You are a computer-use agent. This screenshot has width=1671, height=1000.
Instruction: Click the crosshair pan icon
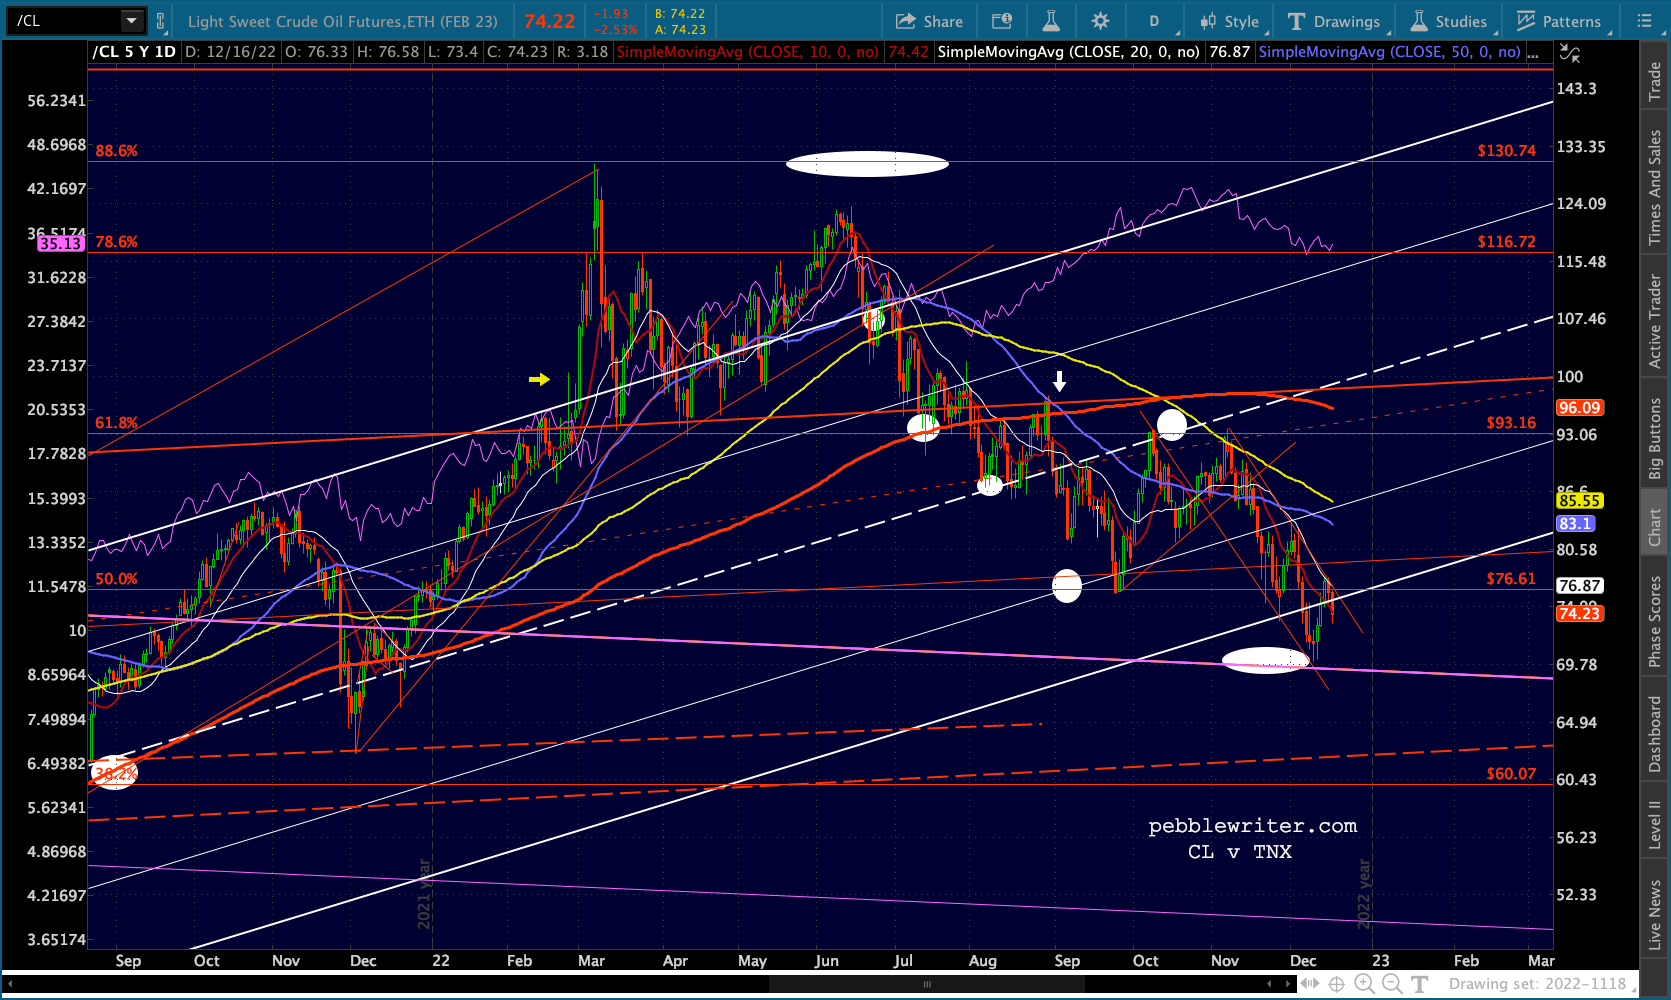coord(1337,985)
